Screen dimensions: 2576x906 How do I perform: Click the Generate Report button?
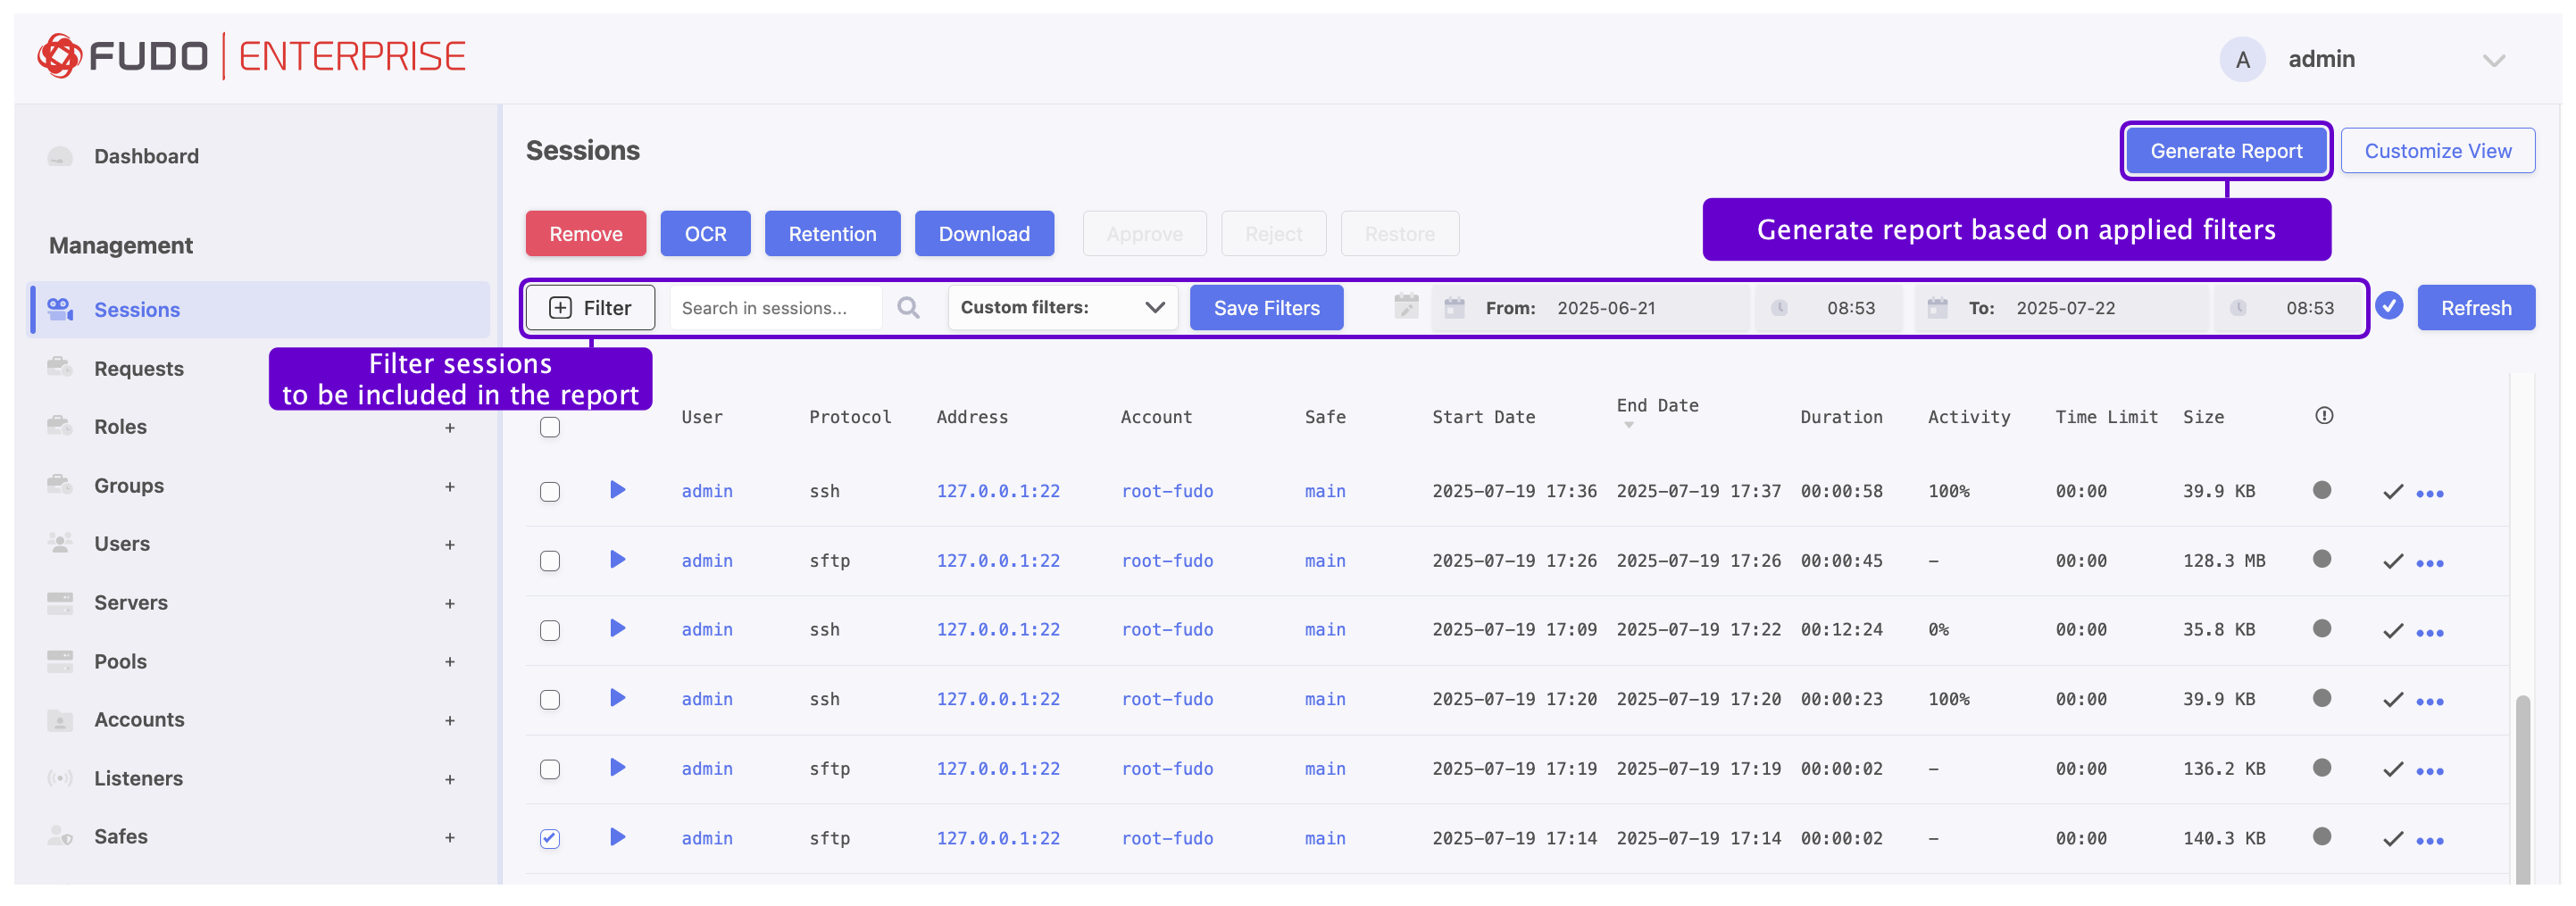(x=2225, y=151)
